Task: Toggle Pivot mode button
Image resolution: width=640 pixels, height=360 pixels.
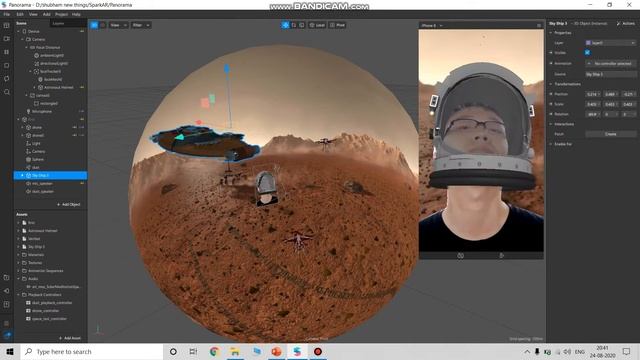Action: pos(338,25)
